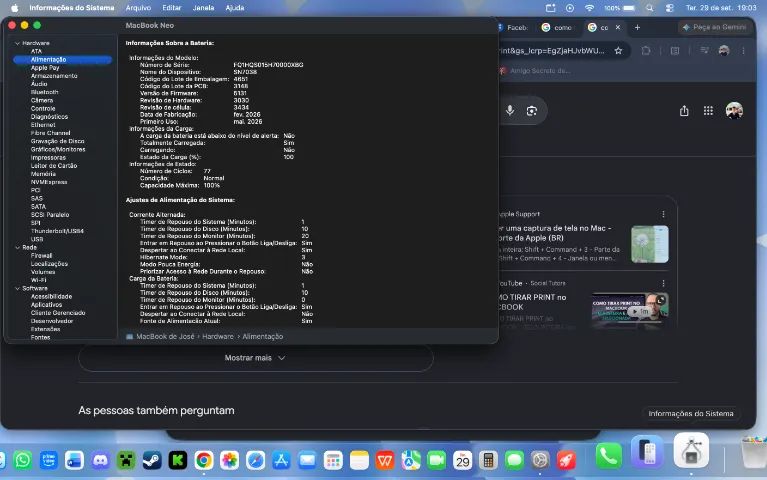Open the Ajuda menu
The image size is (767, 480).
point(235,8)
